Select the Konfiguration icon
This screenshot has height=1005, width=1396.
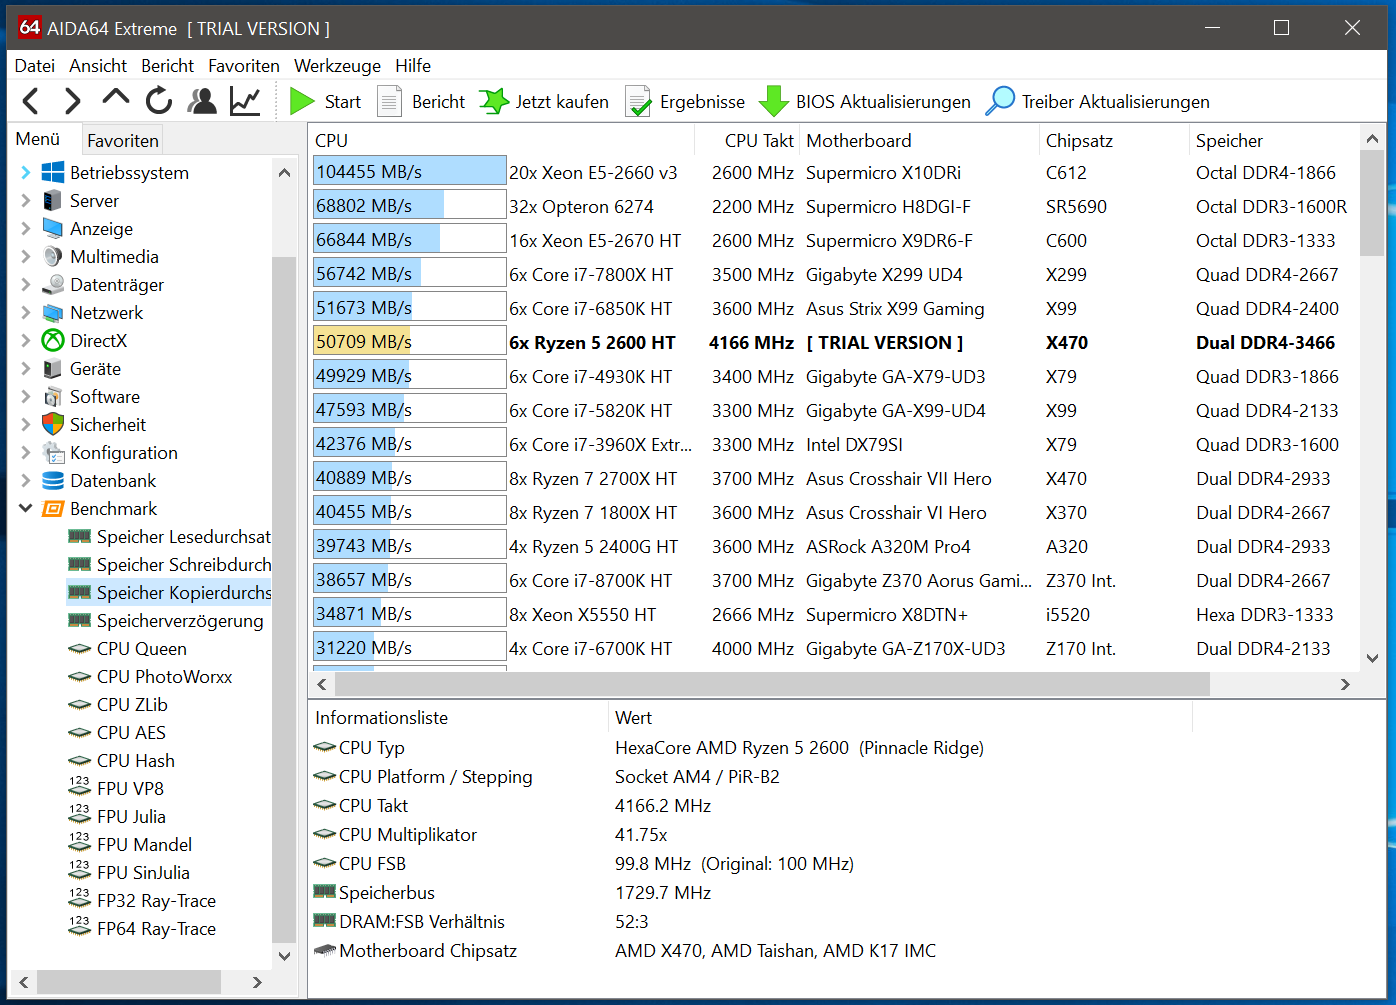tap(53, 452)
